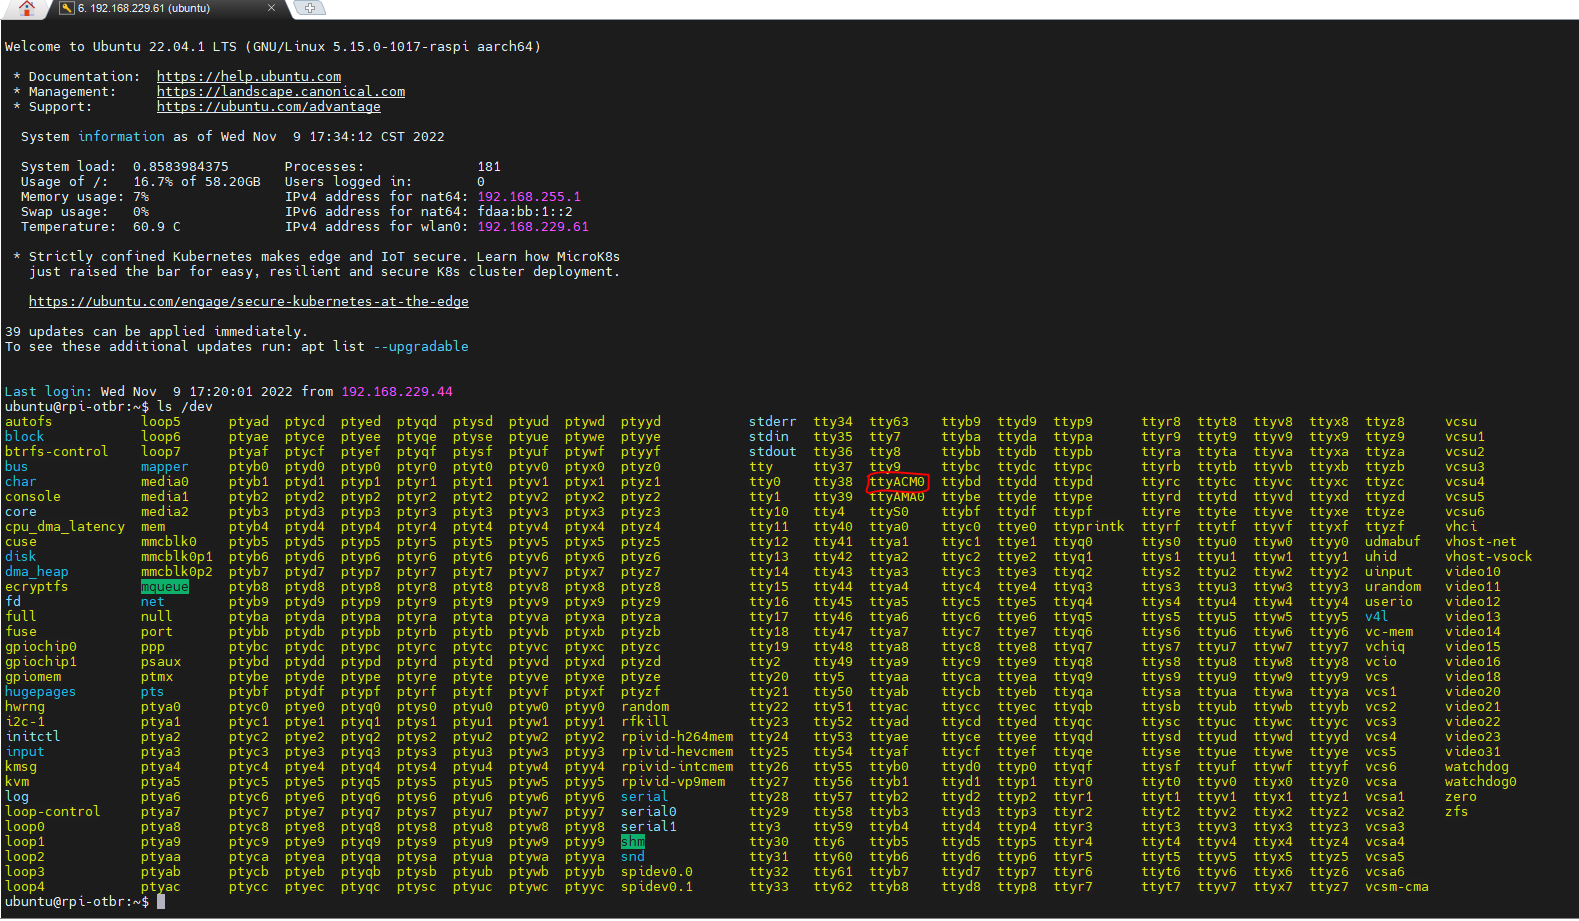1579x921 pixels.
Task: Switch to the 192.168.229.61 (ubuntu) session tab
Action: pos(145,8)
